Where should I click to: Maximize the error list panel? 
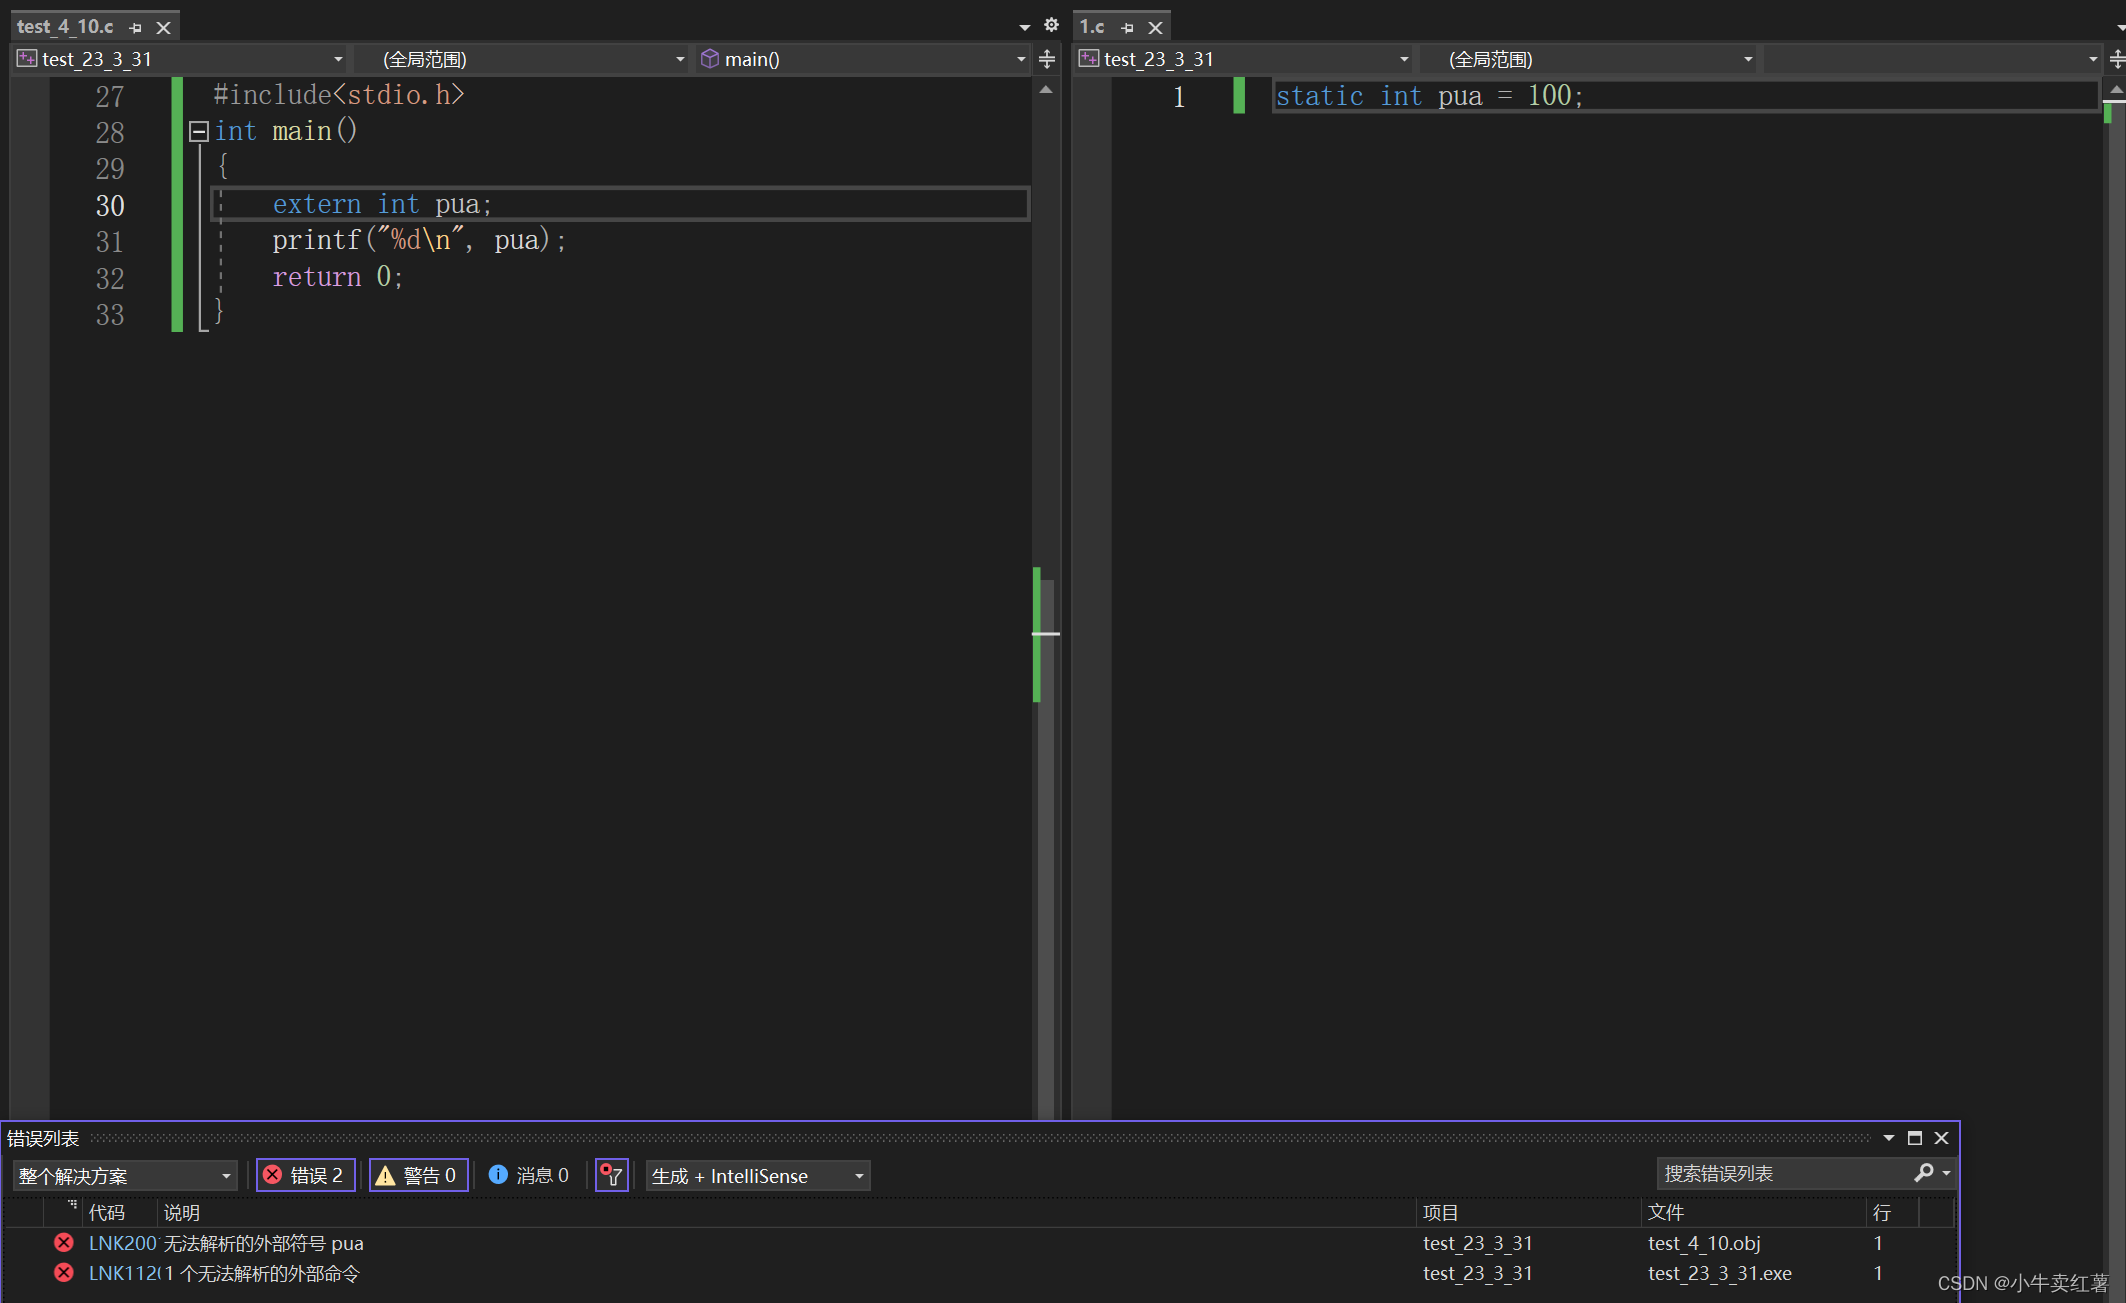click(x=1915, y=1138)
